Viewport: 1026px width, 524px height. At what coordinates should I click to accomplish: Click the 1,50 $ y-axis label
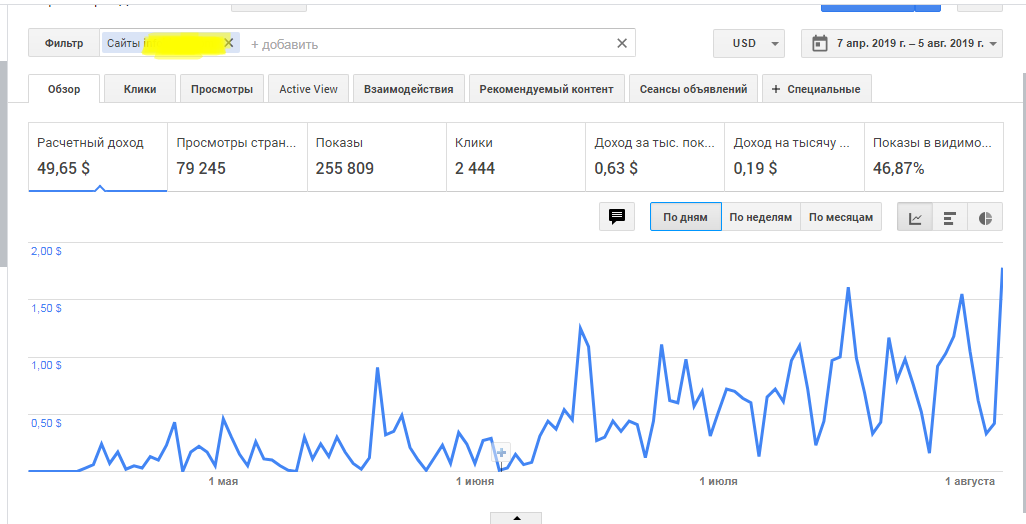click(46, 308)
